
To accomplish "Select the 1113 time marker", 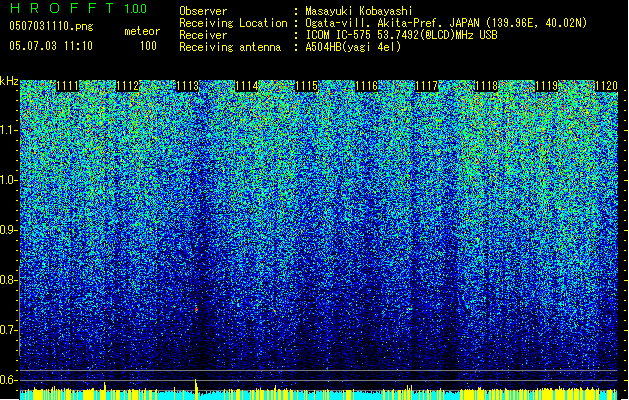I will pos(187,86).
